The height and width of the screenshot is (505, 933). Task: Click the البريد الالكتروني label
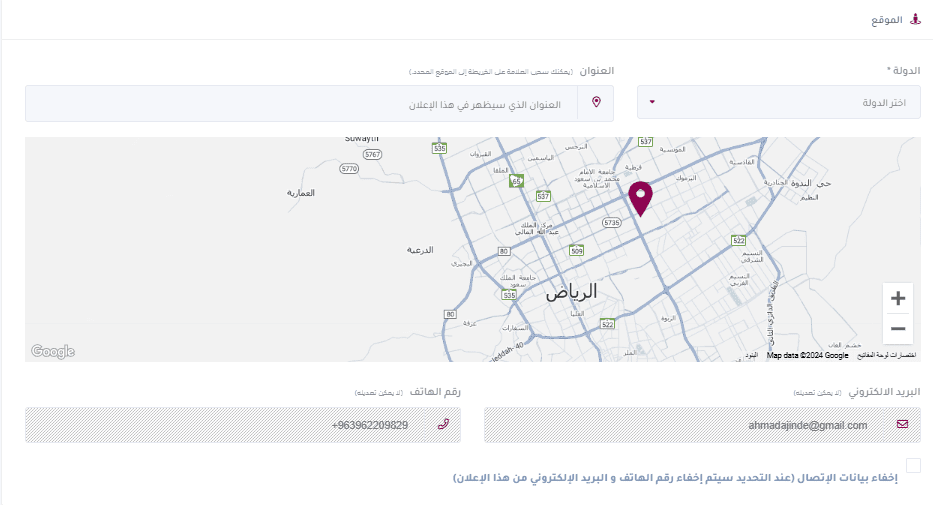tap(884, 391)
